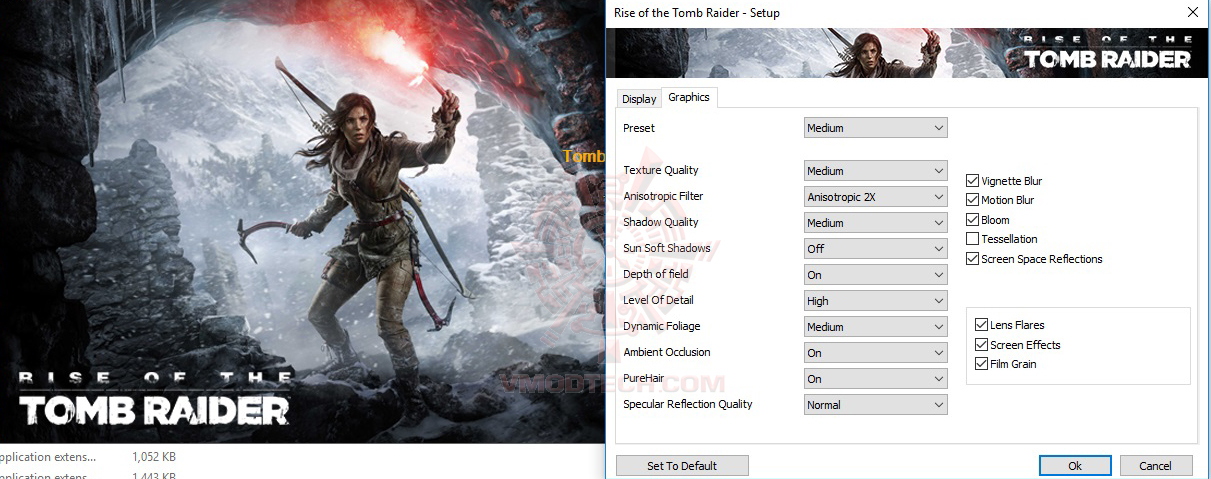The height and width of the screenshot is (479, 1211).
Task: Change Shadow Quality dropdown value
Action: tap(875, 223)
